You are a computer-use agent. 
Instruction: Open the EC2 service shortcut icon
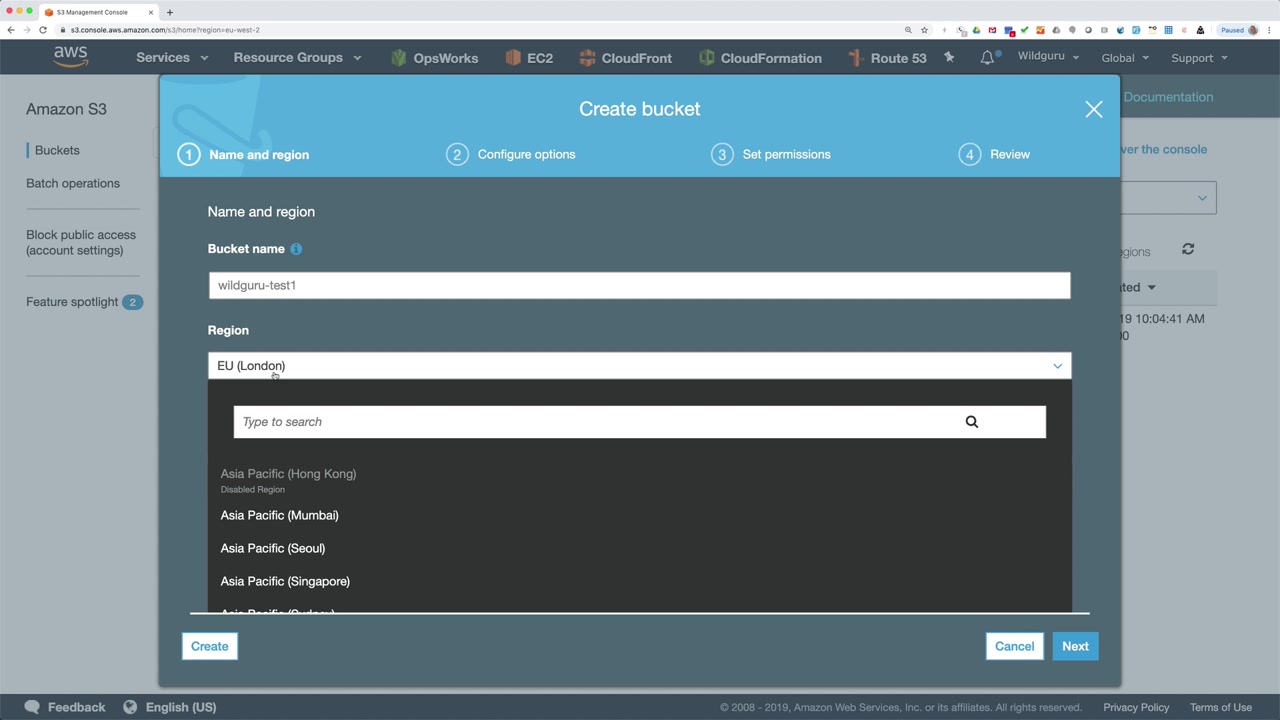pos(514,58)
